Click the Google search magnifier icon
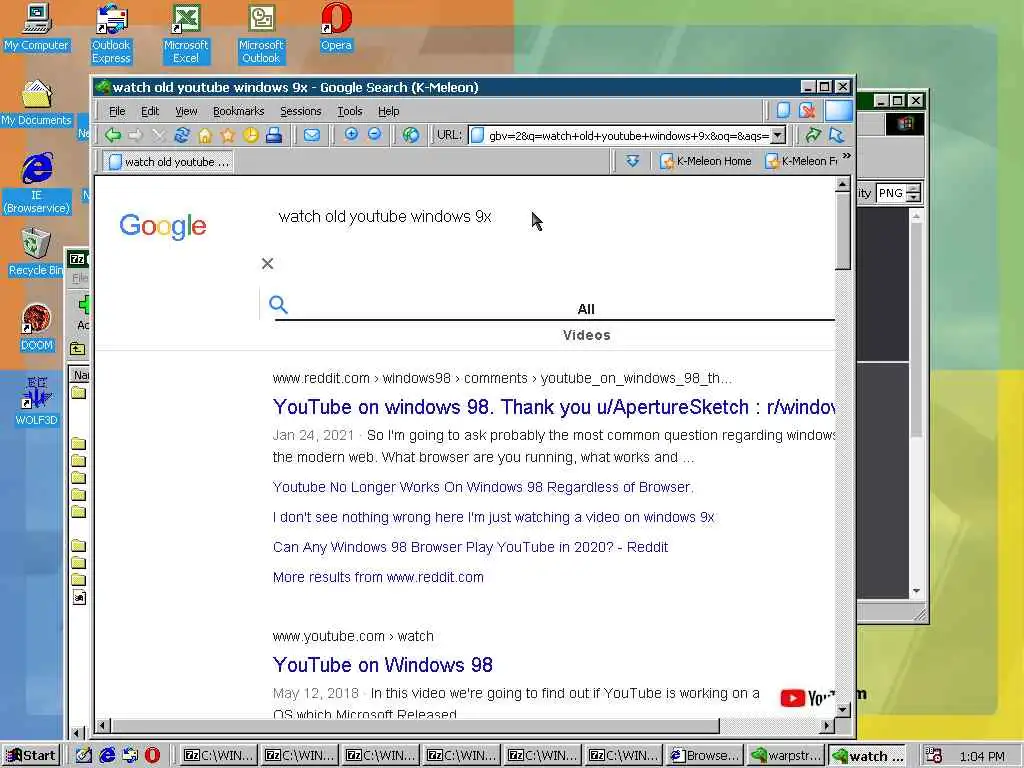This screenshot has height=768, width=1024. [x=278, y=304]
